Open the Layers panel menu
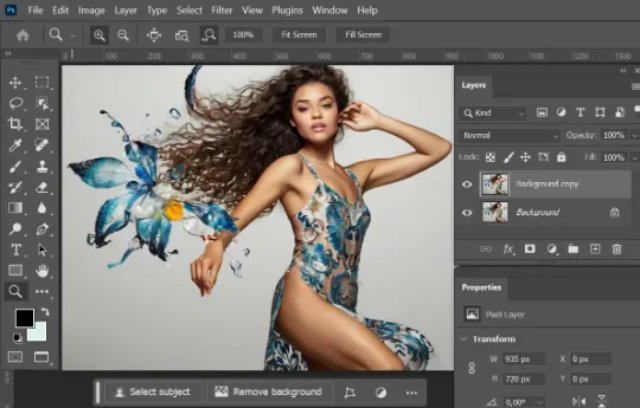This screenshot has height=408, width=640. tap(635, 86)
